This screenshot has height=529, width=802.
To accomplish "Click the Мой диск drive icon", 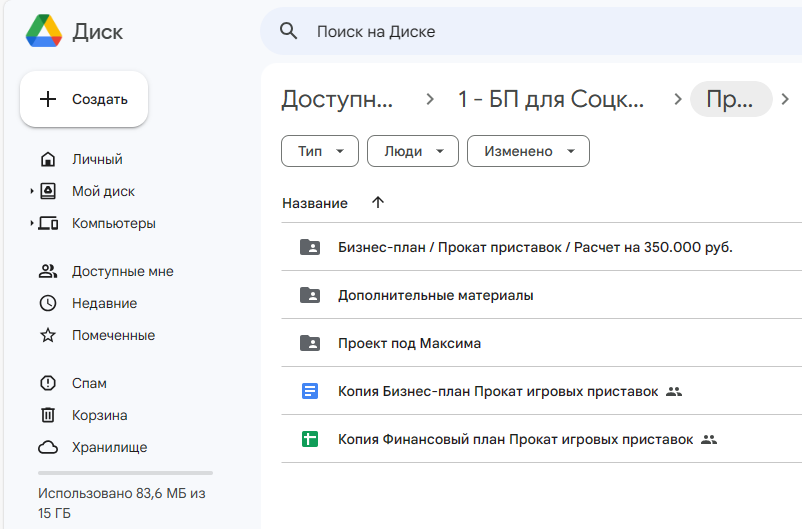I will click(48, 191).
